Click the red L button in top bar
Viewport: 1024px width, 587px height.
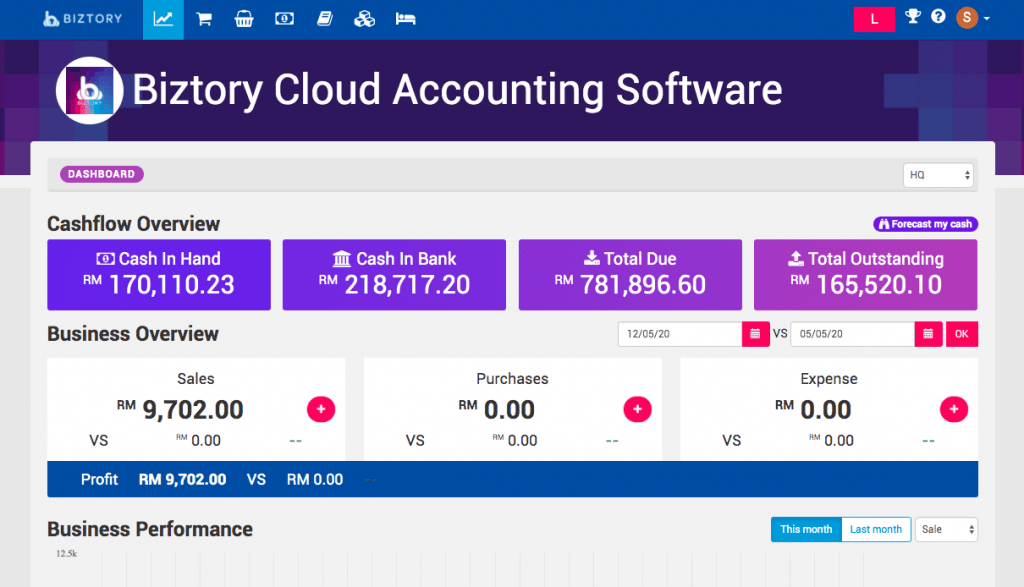(x=874, y=19)
